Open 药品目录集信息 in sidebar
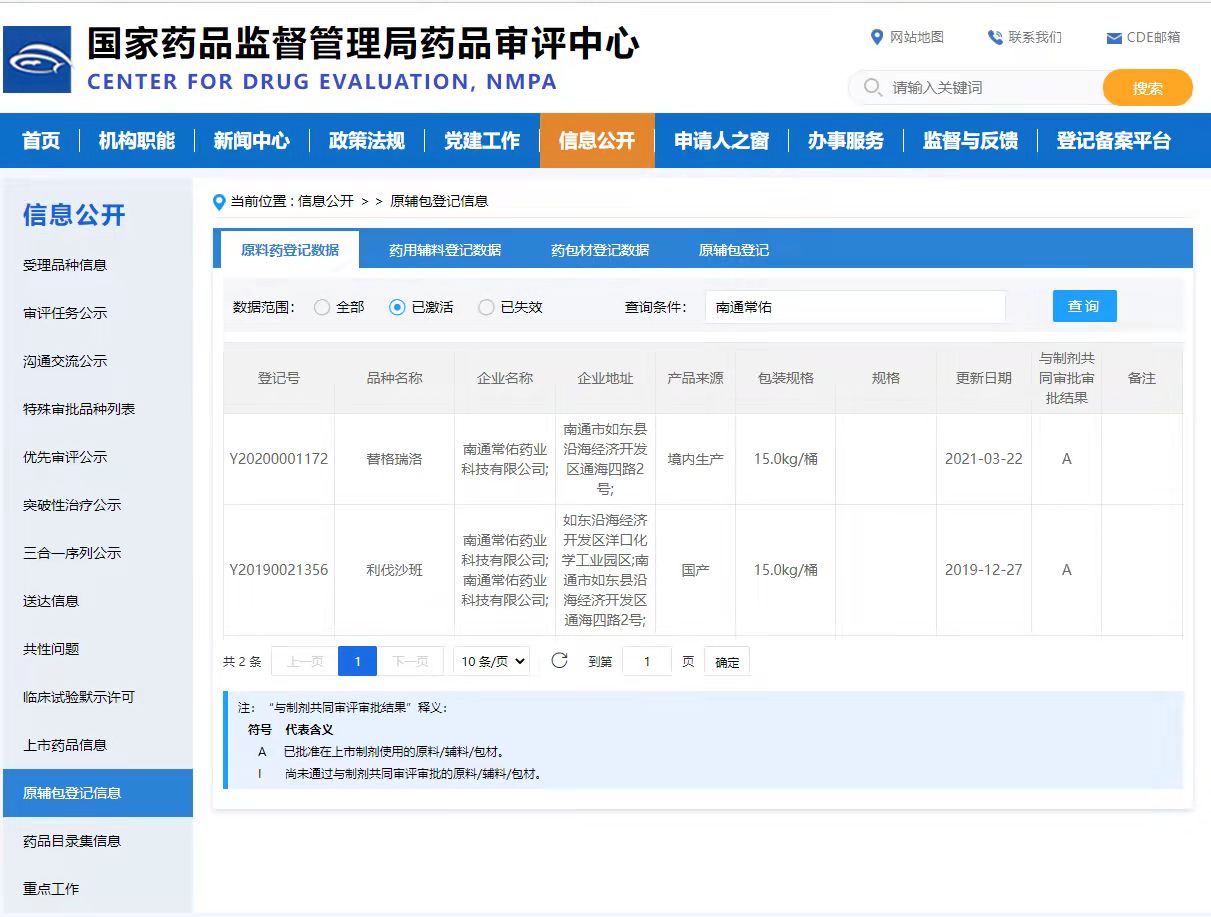Image resolution: width=1211 pixels, height=917 pixels. [98, 841]
